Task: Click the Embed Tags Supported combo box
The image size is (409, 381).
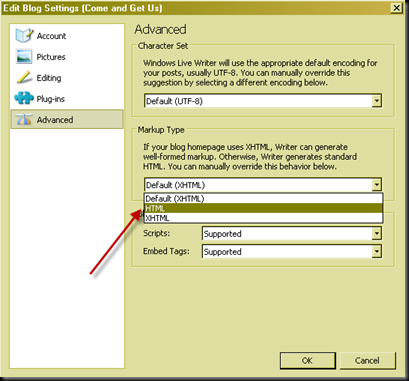Action: click(292, 251)
